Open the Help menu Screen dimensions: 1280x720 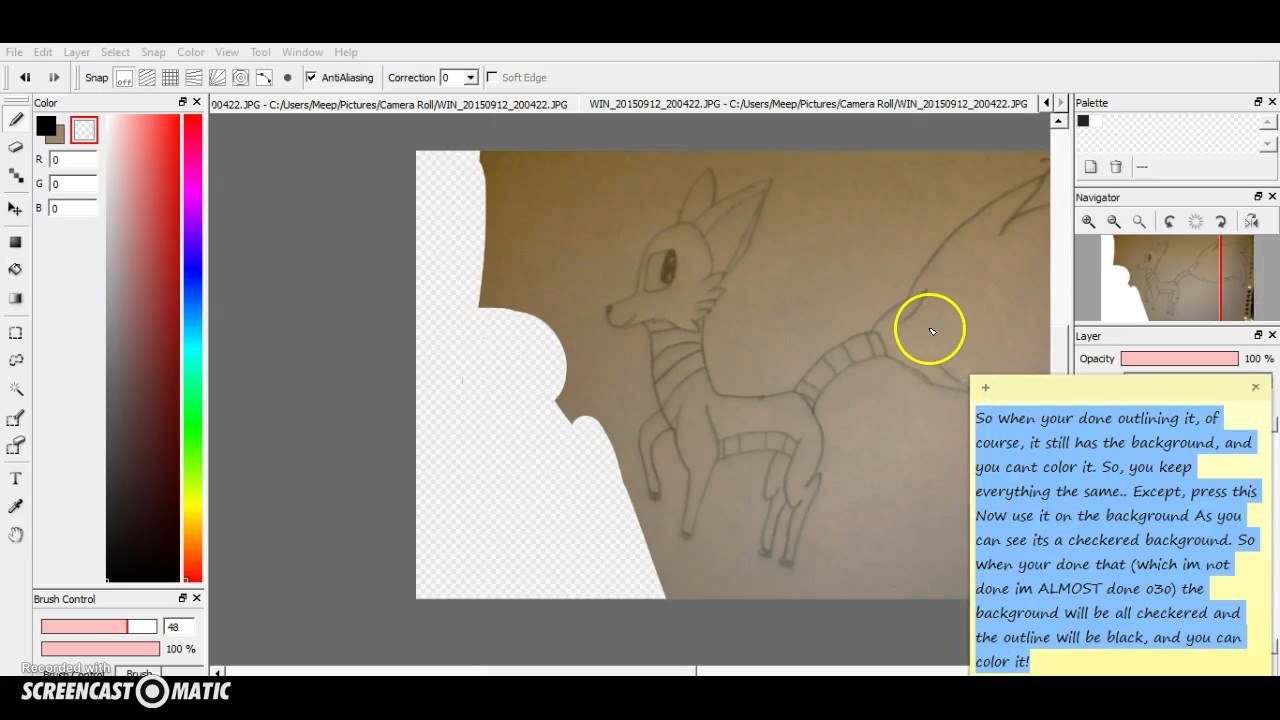point(346,52)
